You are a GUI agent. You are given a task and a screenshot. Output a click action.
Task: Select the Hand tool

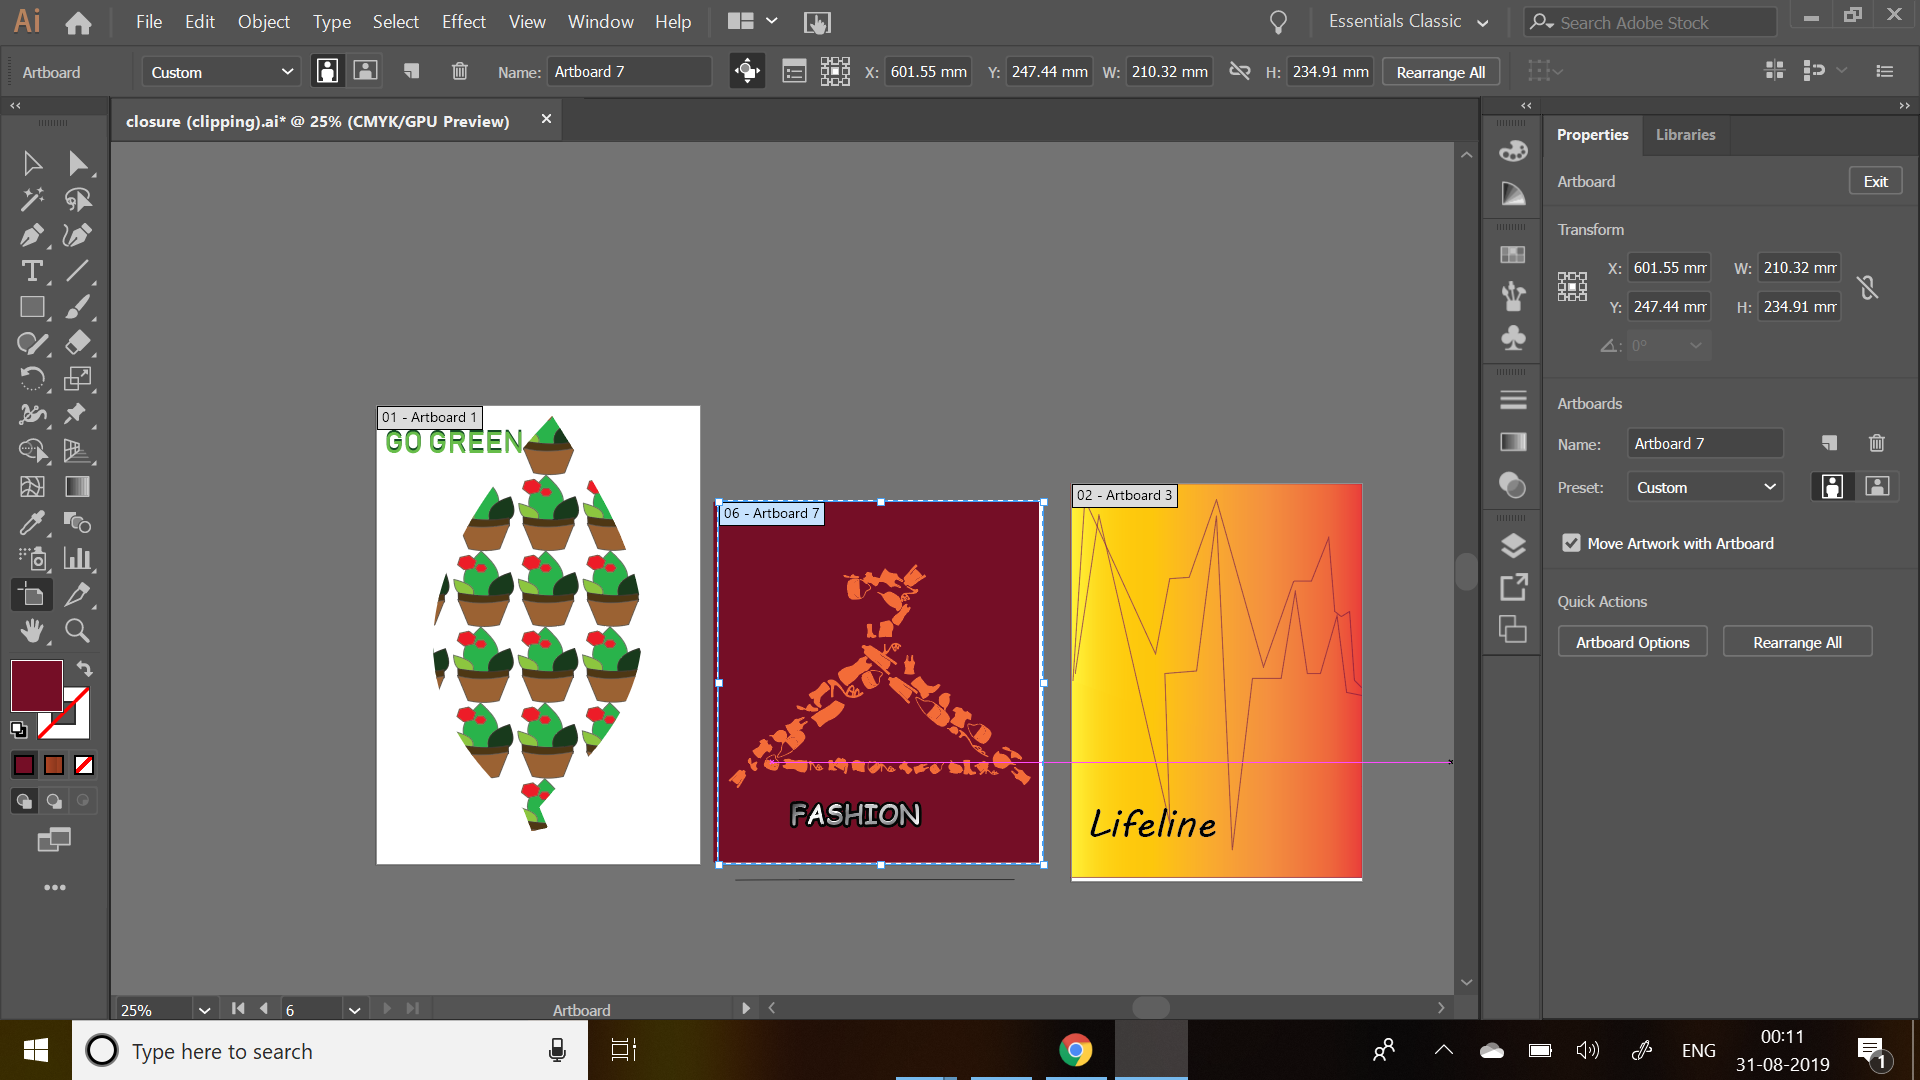pos(31,631)
